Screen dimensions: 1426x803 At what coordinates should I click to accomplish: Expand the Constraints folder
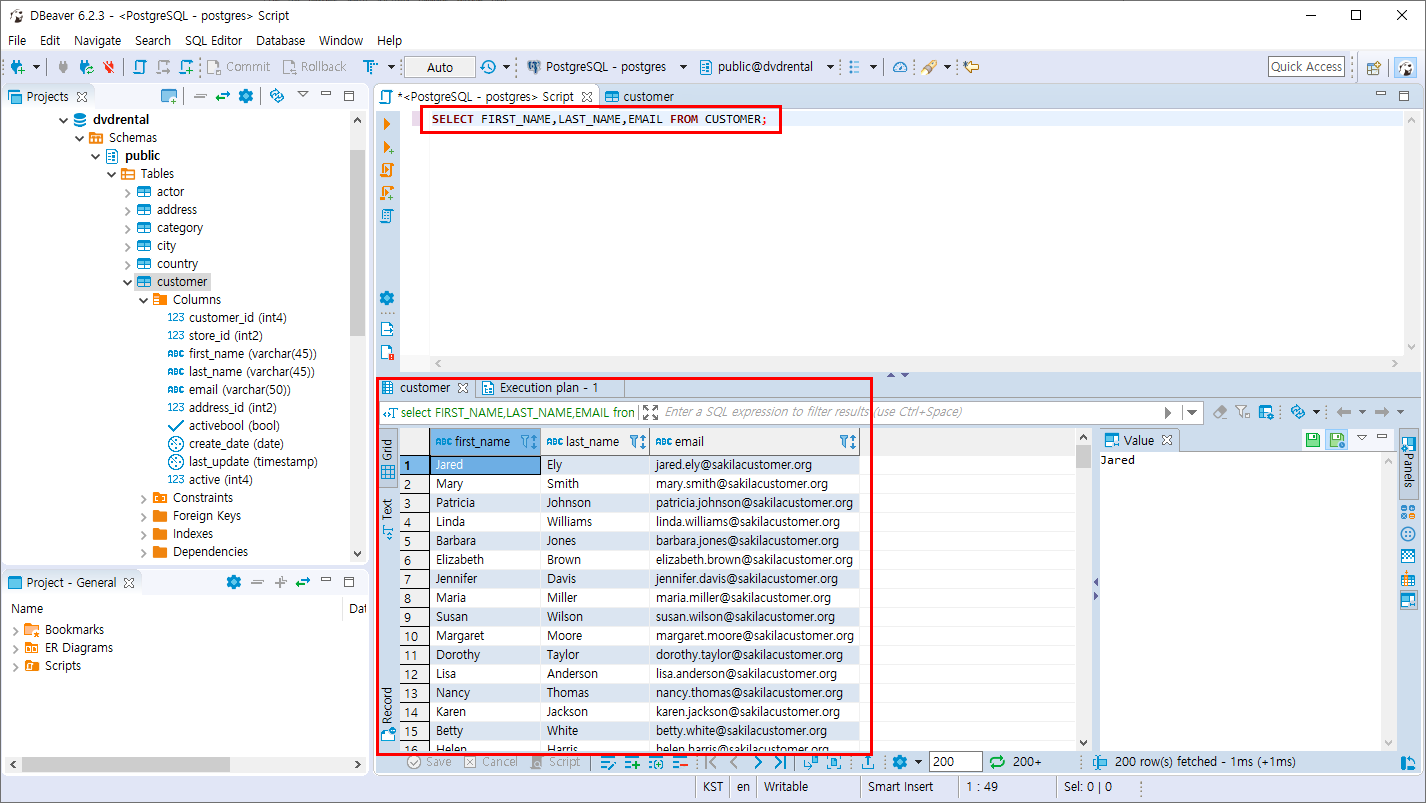tap(143, 498)
